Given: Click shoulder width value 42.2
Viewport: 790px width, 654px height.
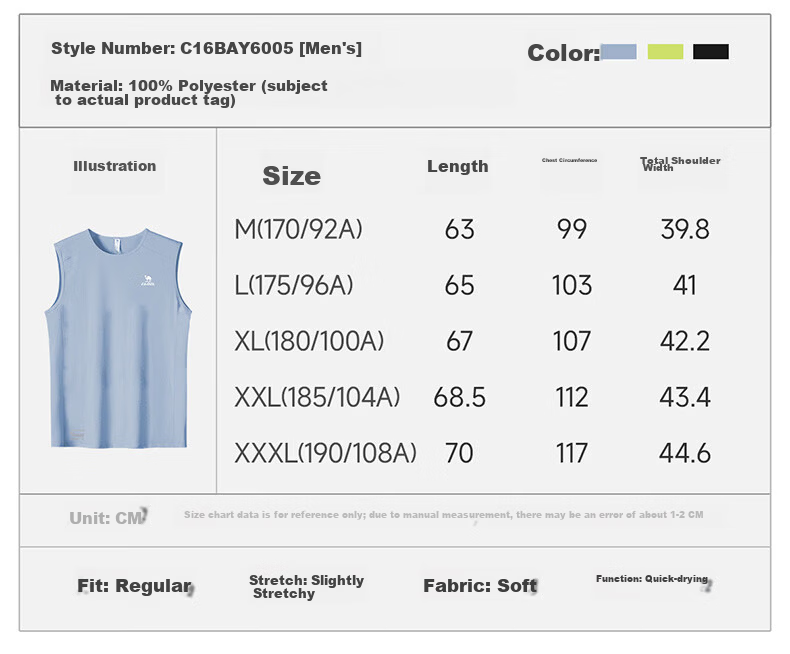Looking at the screenshot, I should click(x=685, y=342).
